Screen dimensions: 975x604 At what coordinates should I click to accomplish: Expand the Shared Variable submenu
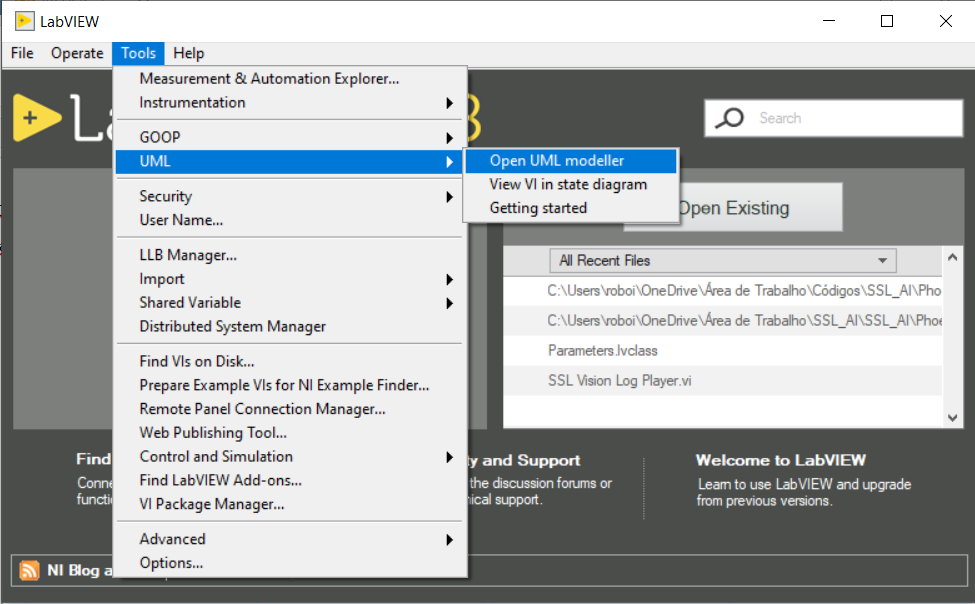pyautogui.click(x=290, y=303)
